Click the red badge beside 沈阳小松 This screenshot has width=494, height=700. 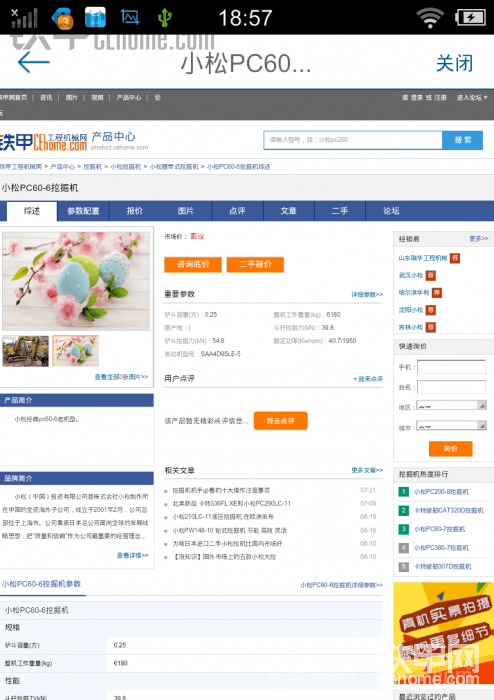point(430,310)
